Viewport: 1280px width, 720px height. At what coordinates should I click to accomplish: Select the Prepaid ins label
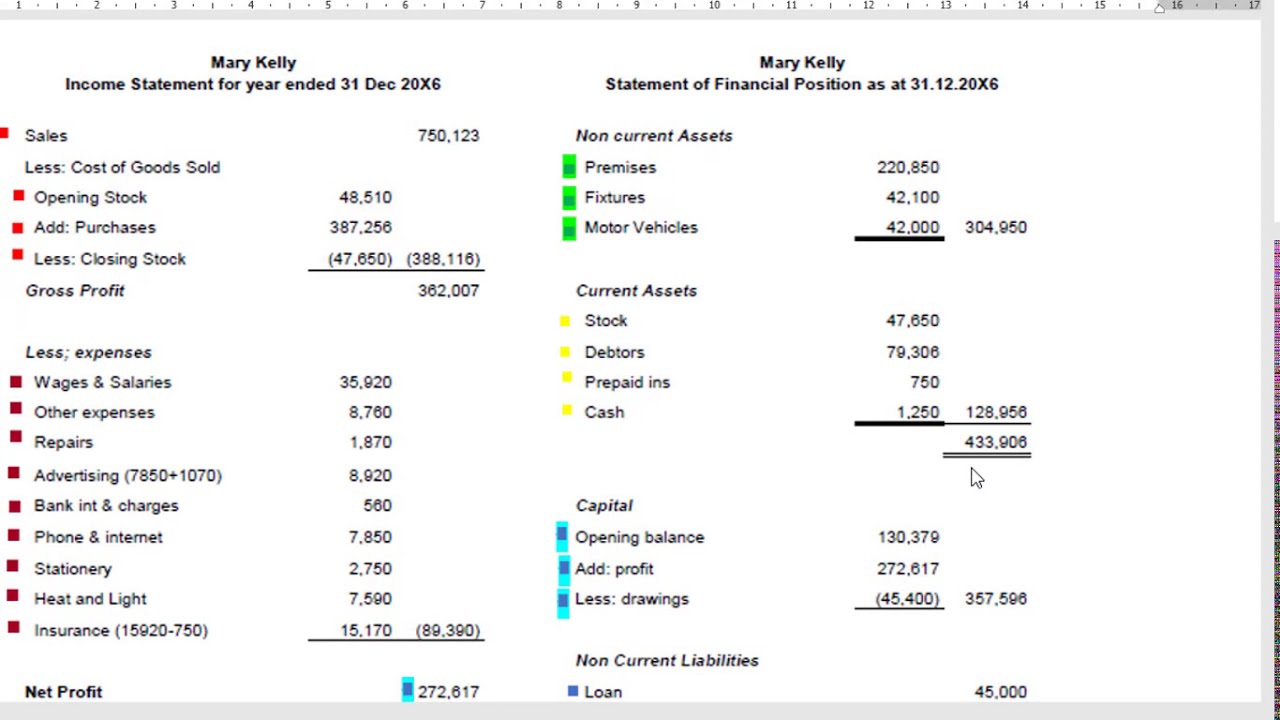[x=627, y=383]
